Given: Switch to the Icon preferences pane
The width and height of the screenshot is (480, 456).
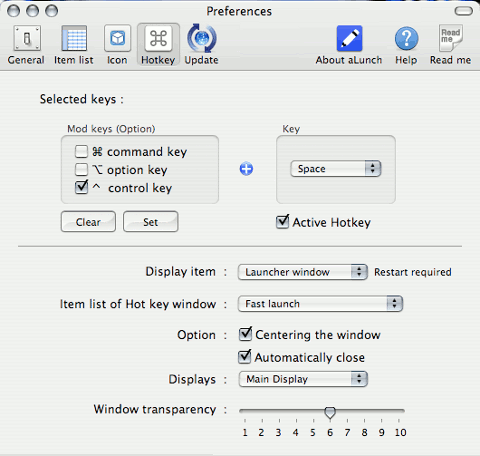Looking at the screenshot, I should tap(117, 46).
